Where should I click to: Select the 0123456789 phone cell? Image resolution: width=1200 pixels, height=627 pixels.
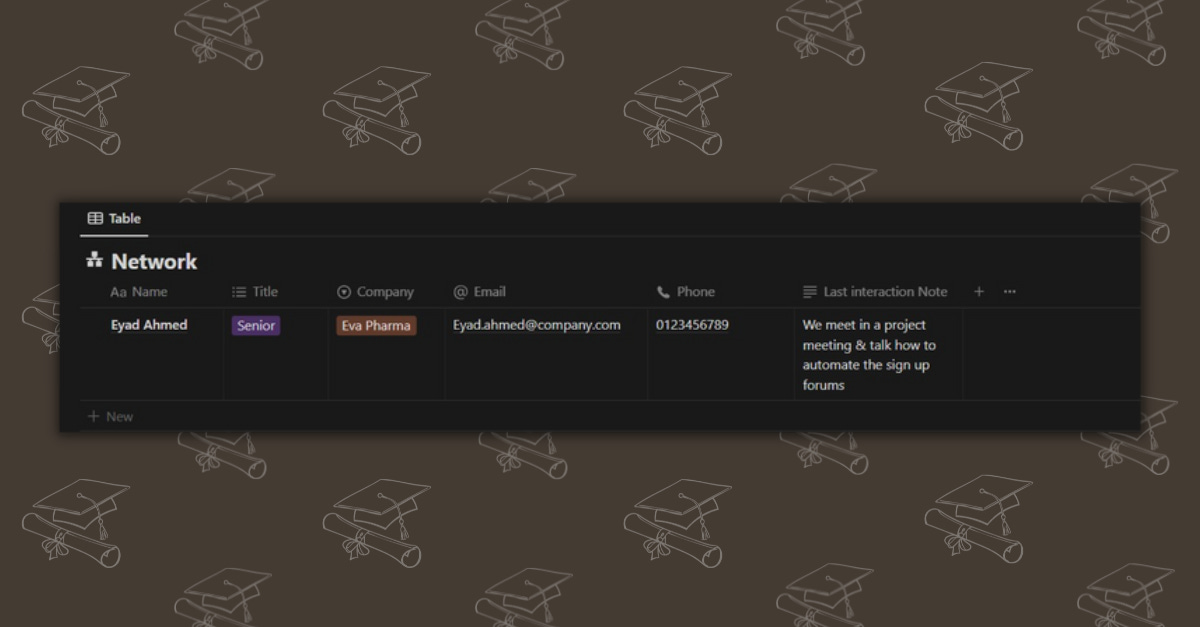[x=721, y=354]
